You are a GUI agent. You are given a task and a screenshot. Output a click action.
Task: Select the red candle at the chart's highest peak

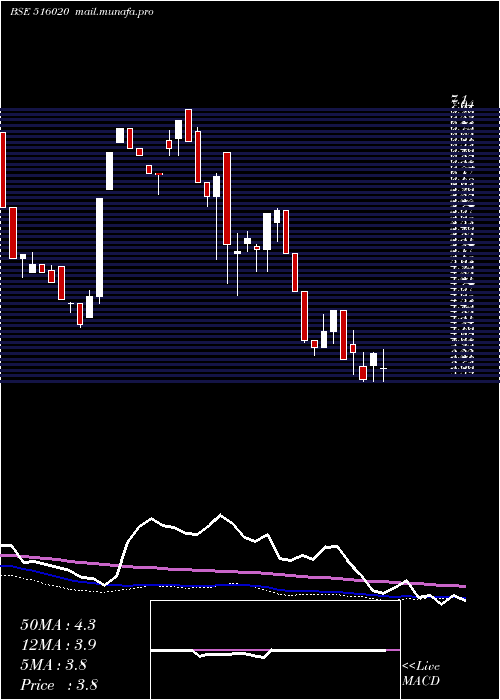188,125
